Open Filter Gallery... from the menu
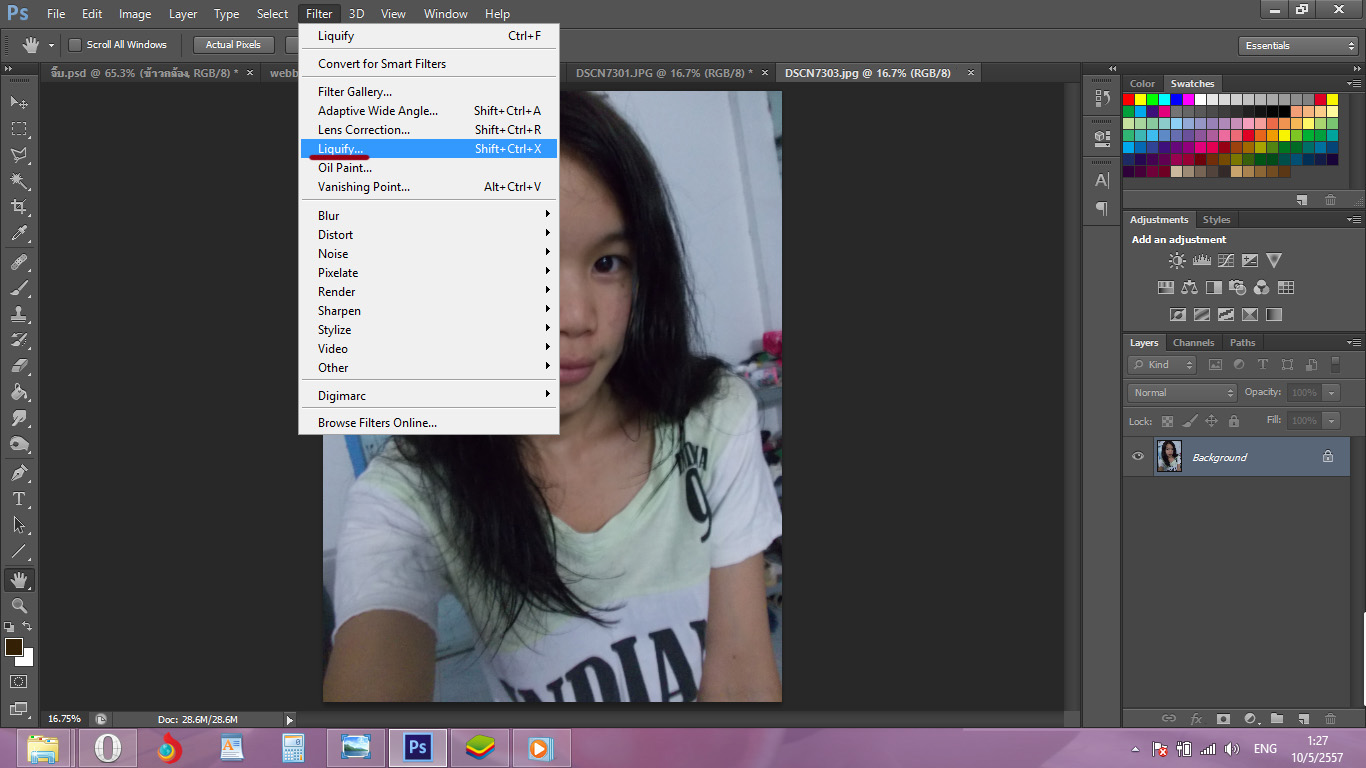1366x768 pixels. point(428,92)
